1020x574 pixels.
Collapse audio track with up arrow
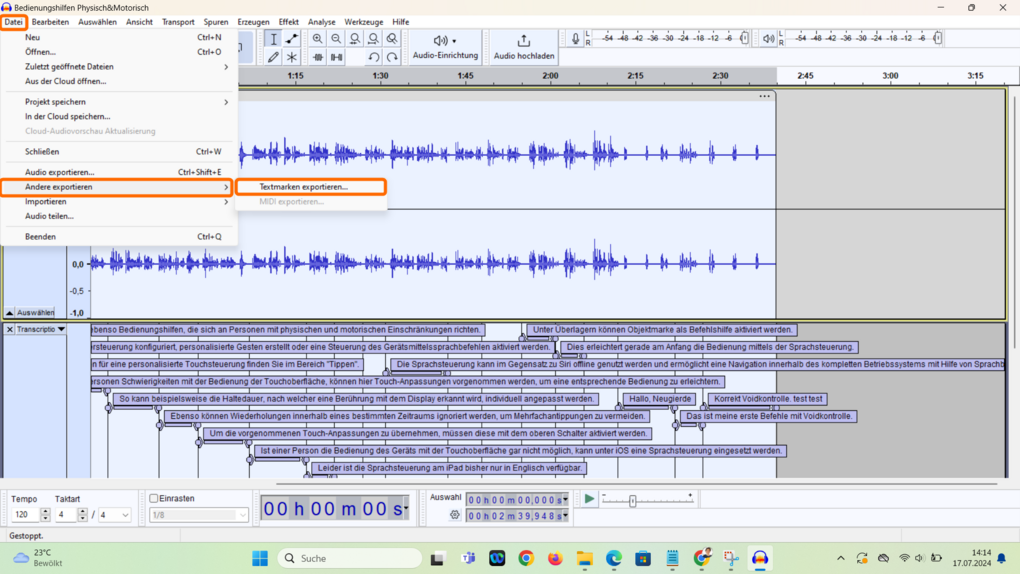click(x=10, y=313)
